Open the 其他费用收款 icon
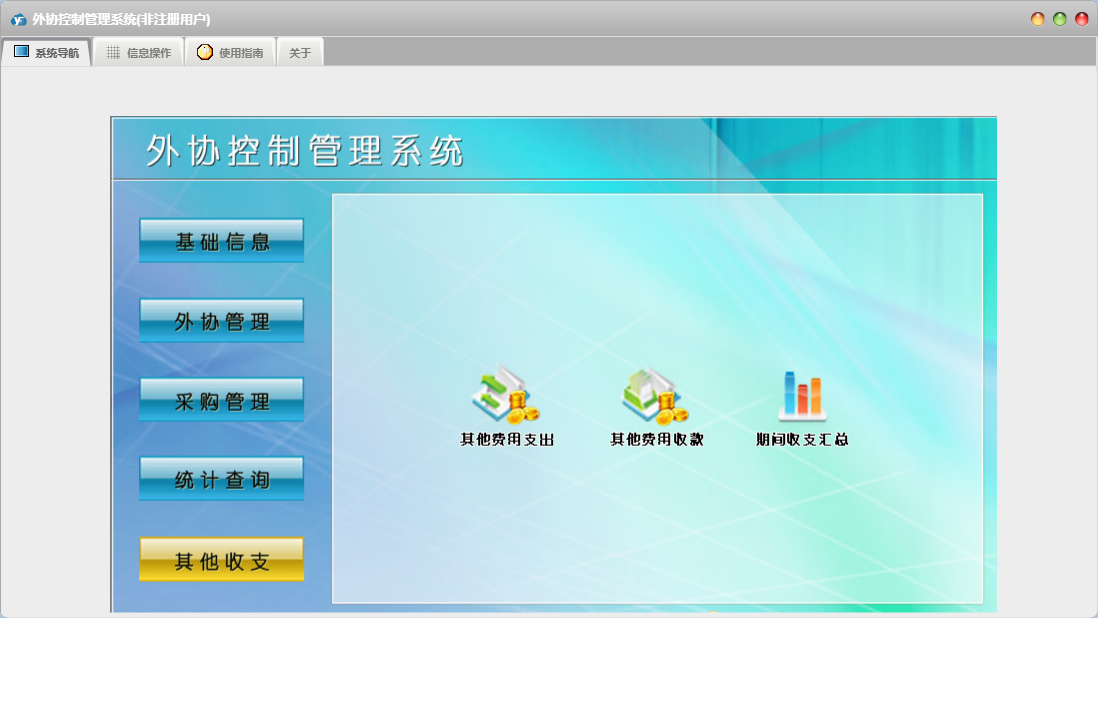This screenshot has height=719, width=1098. 656,396
